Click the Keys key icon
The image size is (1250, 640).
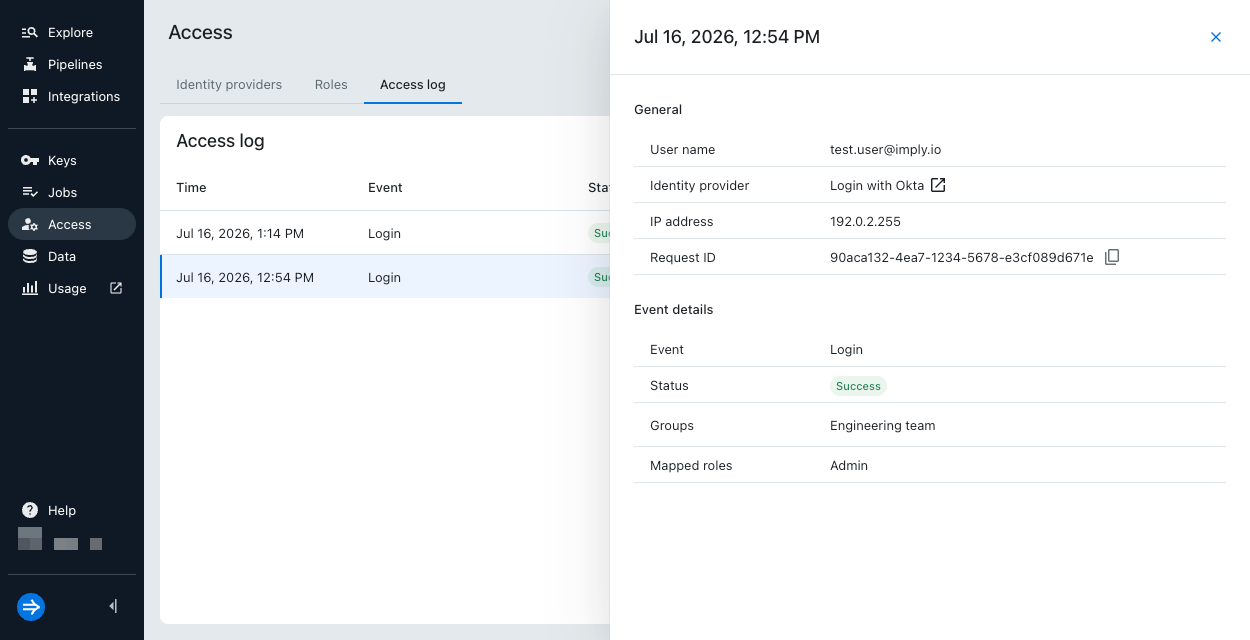coord(30,161)
